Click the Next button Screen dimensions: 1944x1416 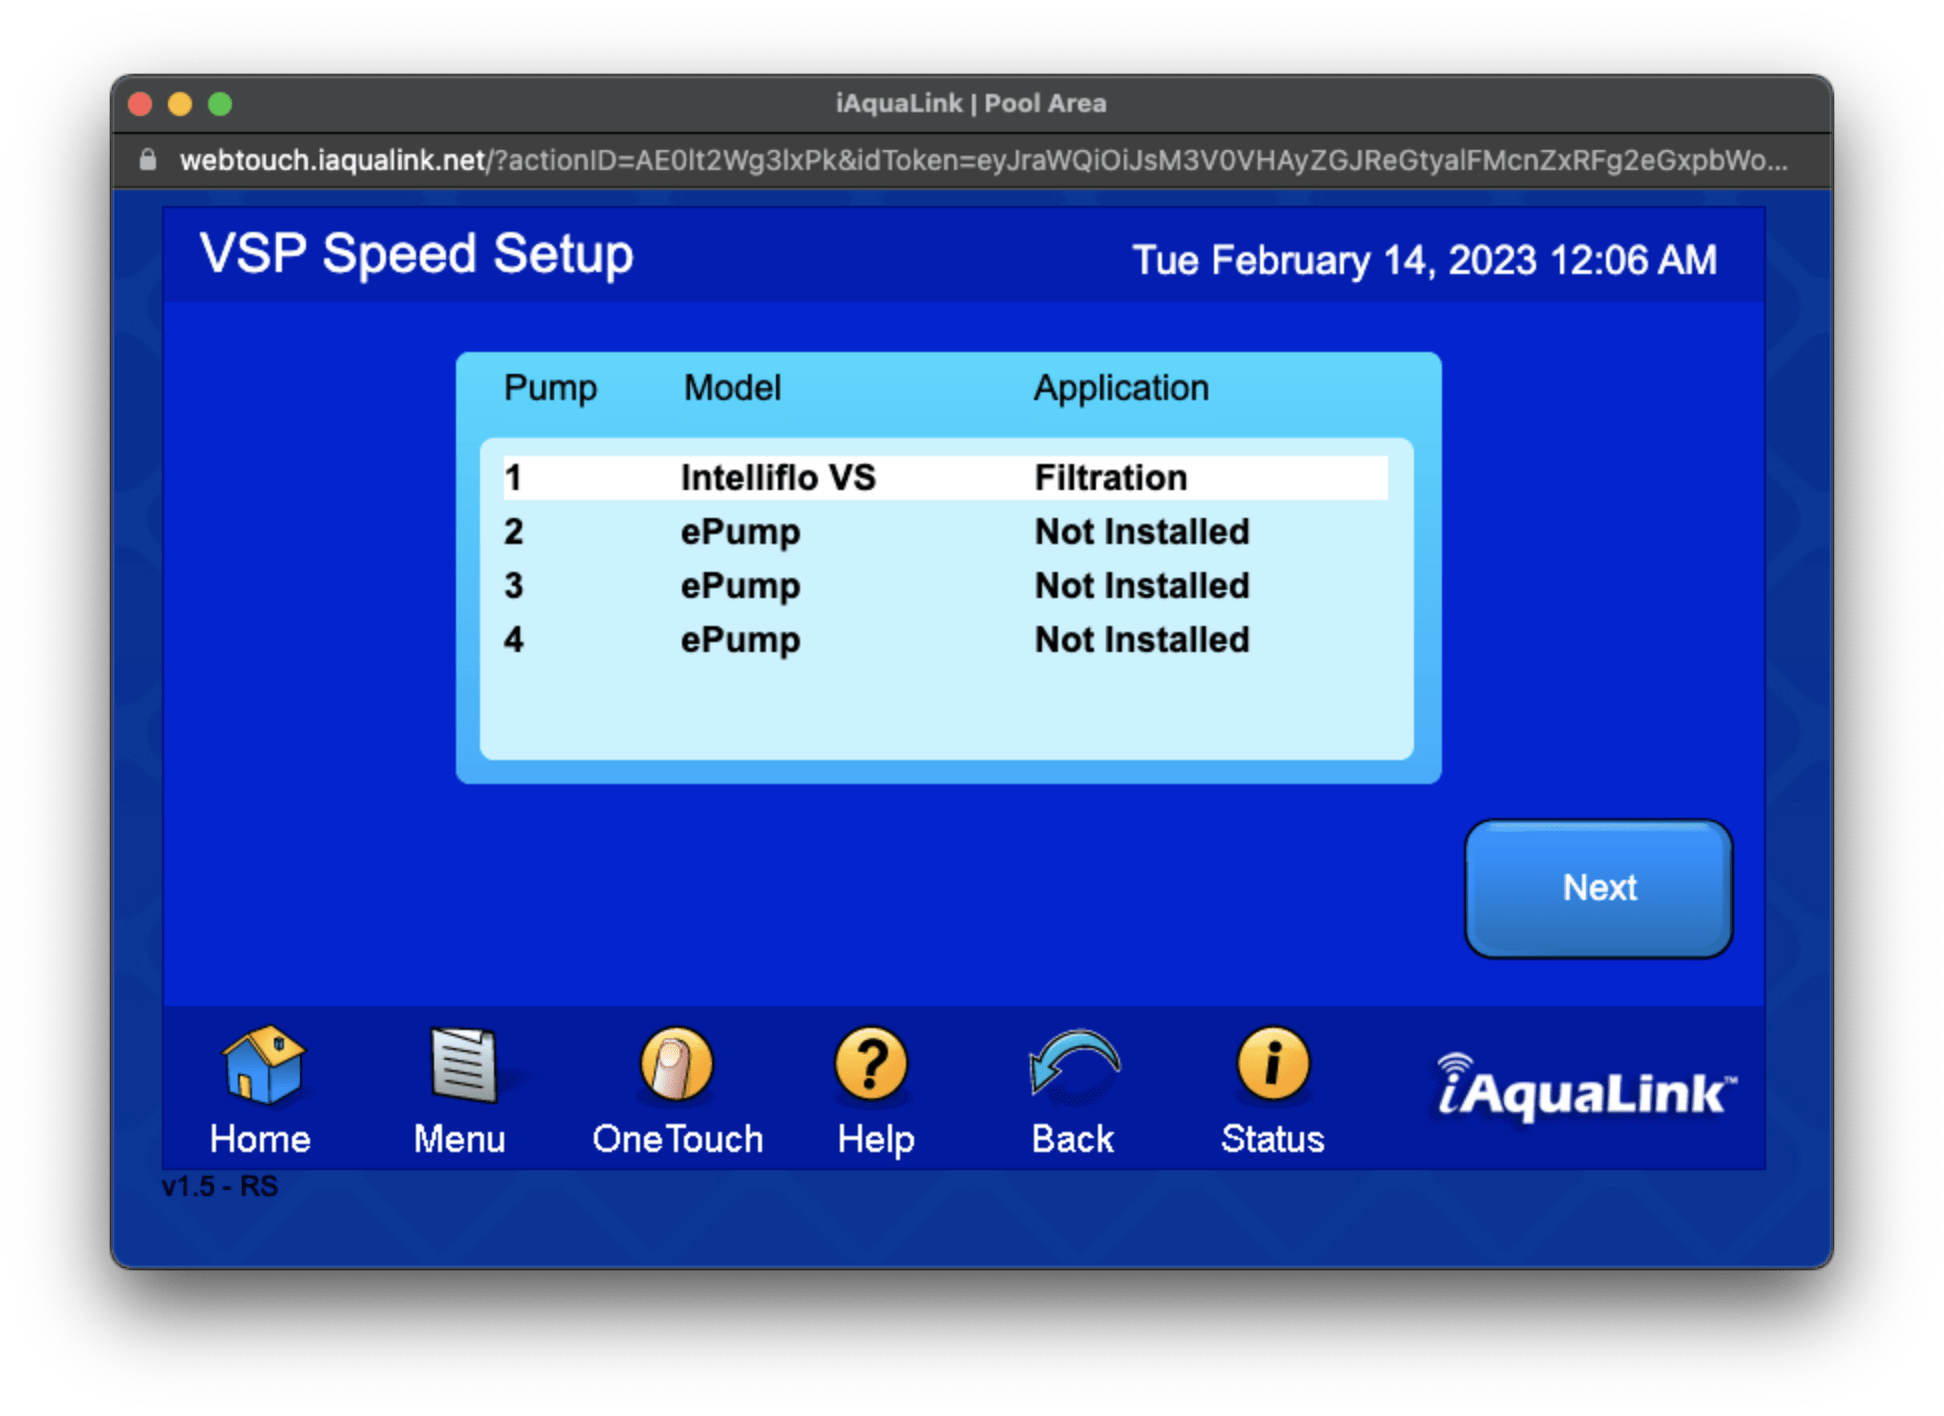(x=1598, y=889)
